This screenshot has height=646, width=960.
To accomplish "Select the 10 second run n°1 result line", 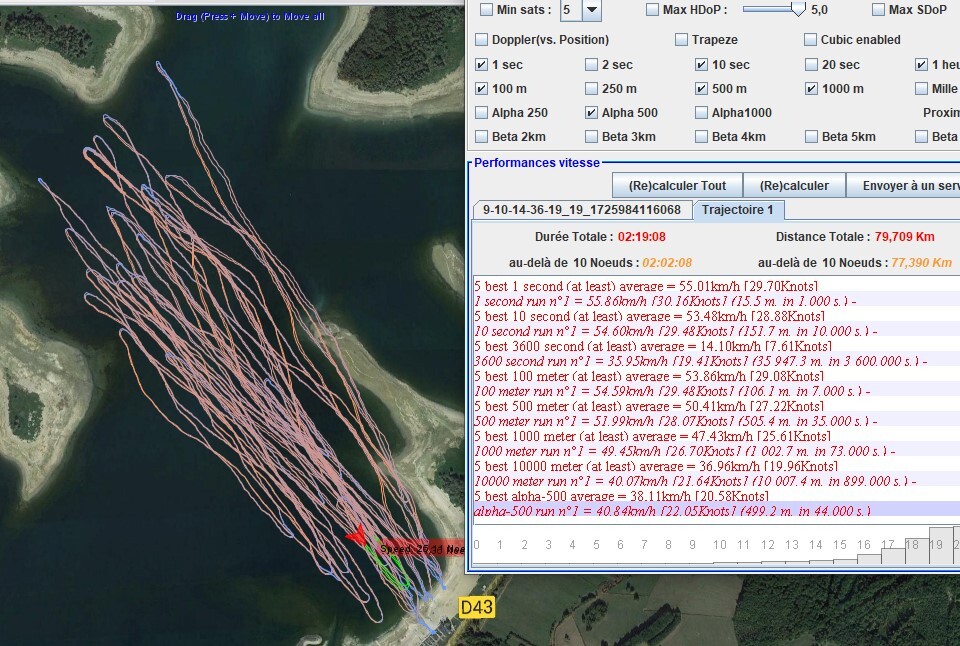I will pyautogui.click(x=716, y=331).
